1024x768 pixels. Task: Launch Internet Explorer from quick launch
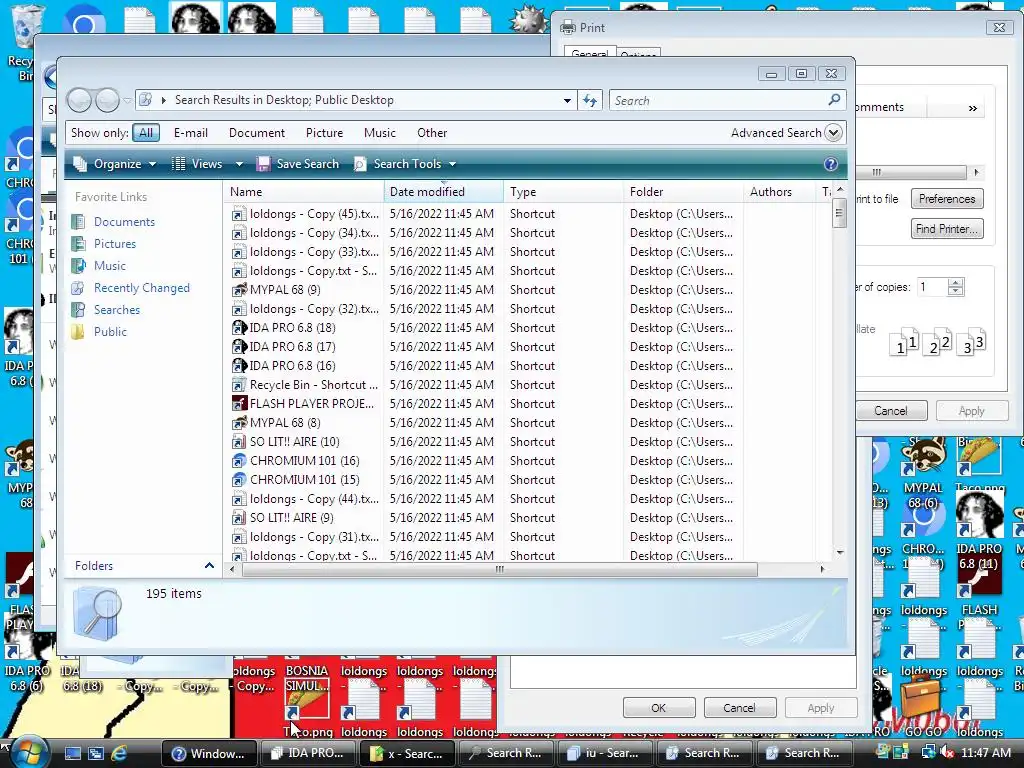tap(119, 753)
